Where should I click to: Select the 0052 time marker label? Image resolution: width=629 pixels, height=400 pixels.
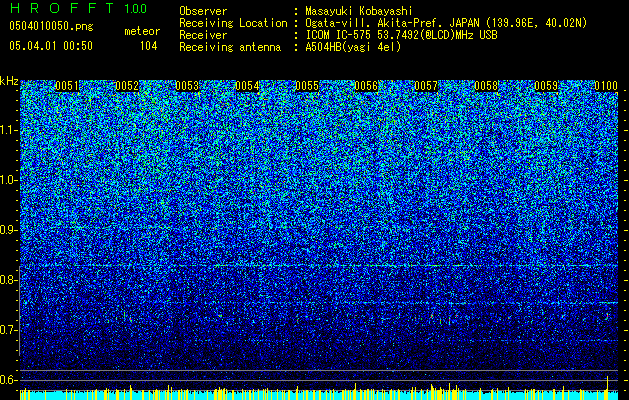point(127,86)
